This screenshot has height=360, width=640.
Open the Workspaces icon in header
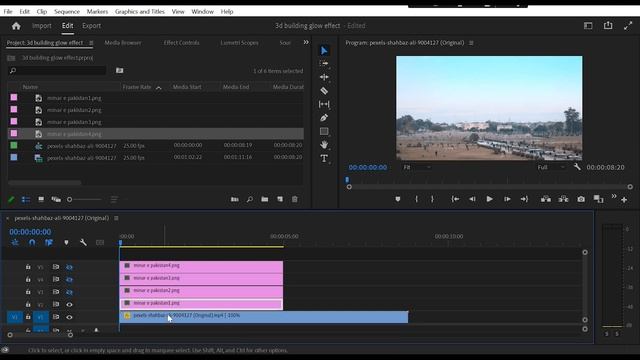click(x=588, y=26)
